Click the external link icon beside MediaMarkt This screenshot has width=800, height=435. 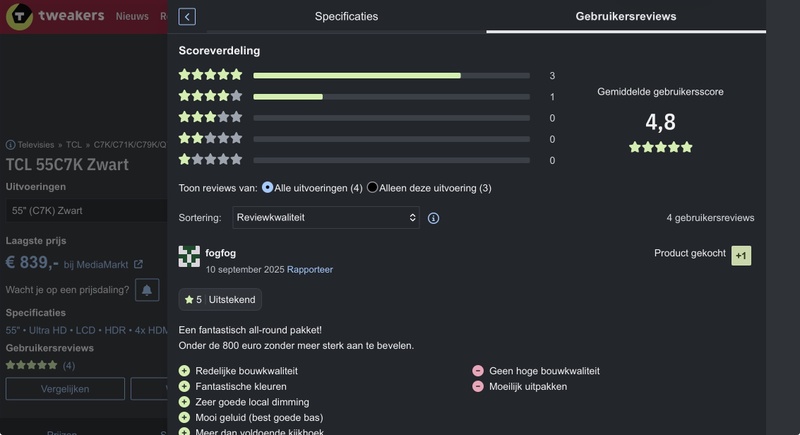coord(138,264)
